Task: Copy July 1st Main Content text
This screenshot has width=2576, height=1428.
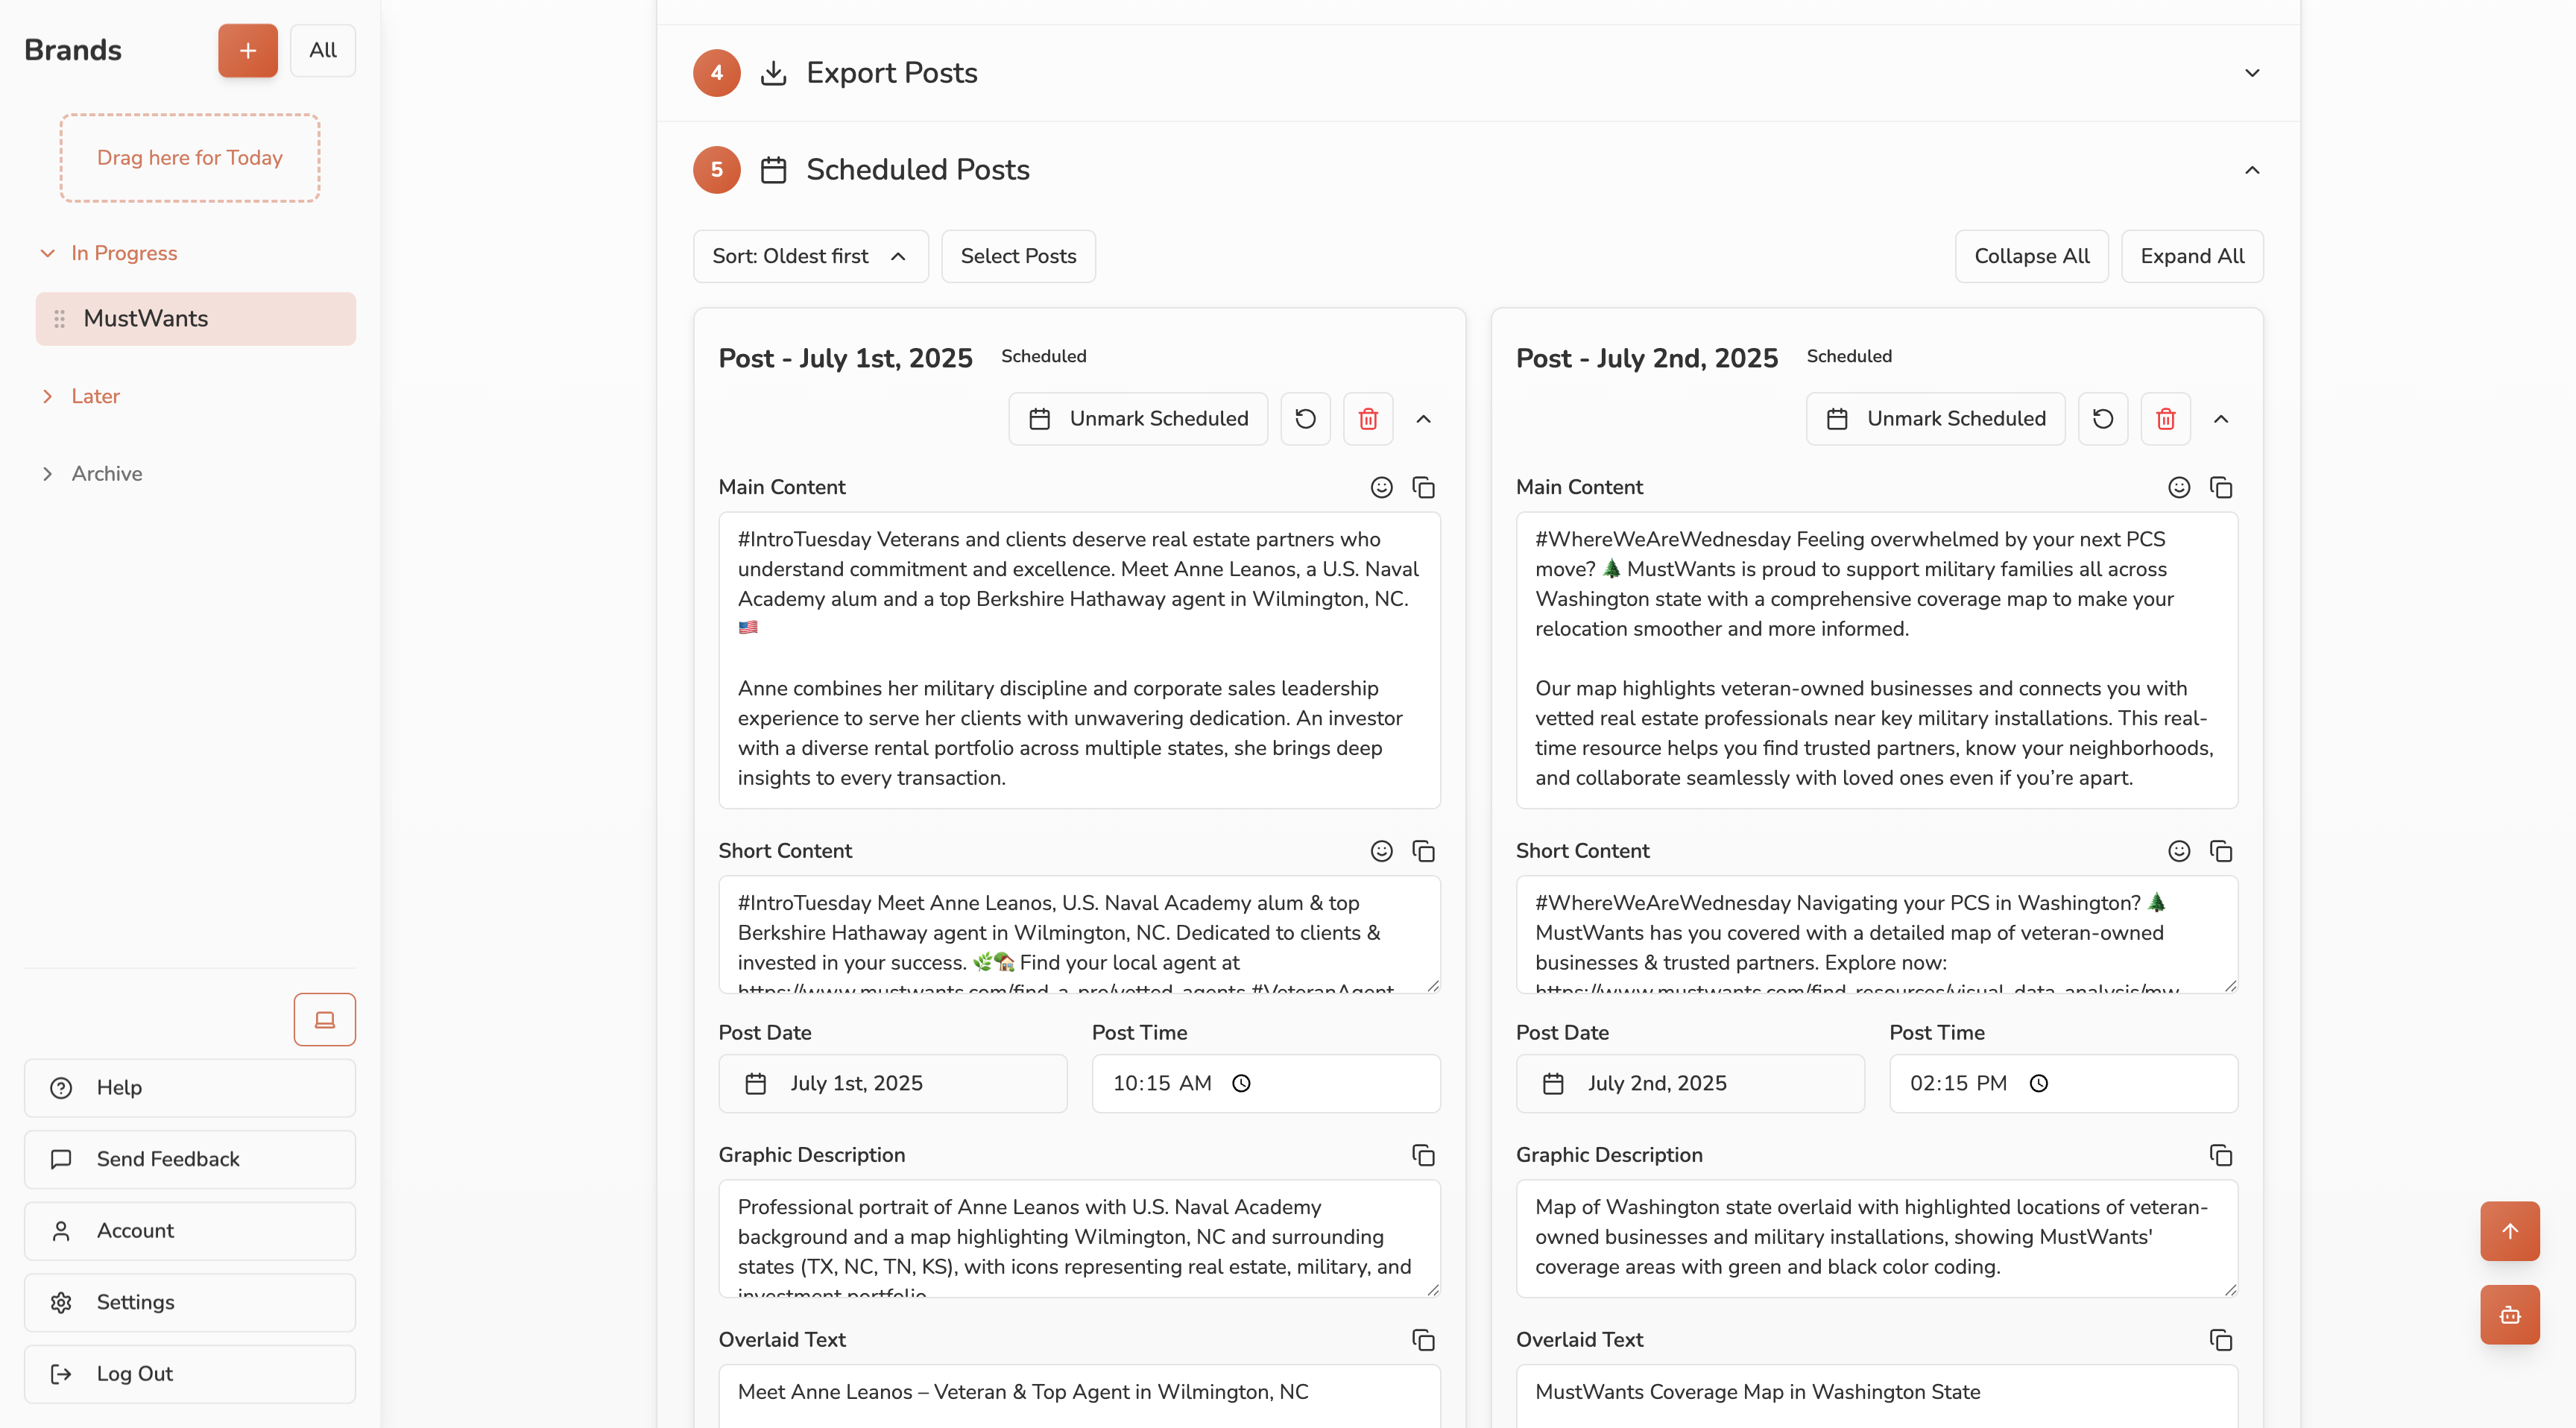Action: point(1423,487)
